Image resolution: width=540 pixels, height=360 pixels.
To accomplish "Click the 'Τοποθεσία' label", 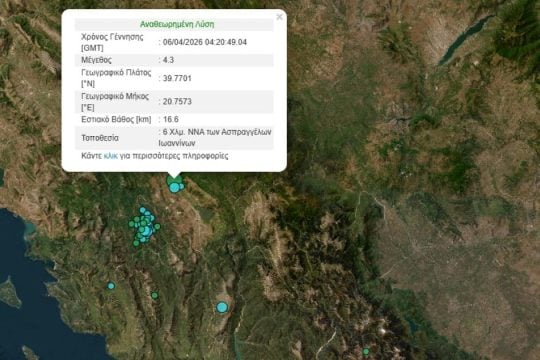I will pos(100,138).
